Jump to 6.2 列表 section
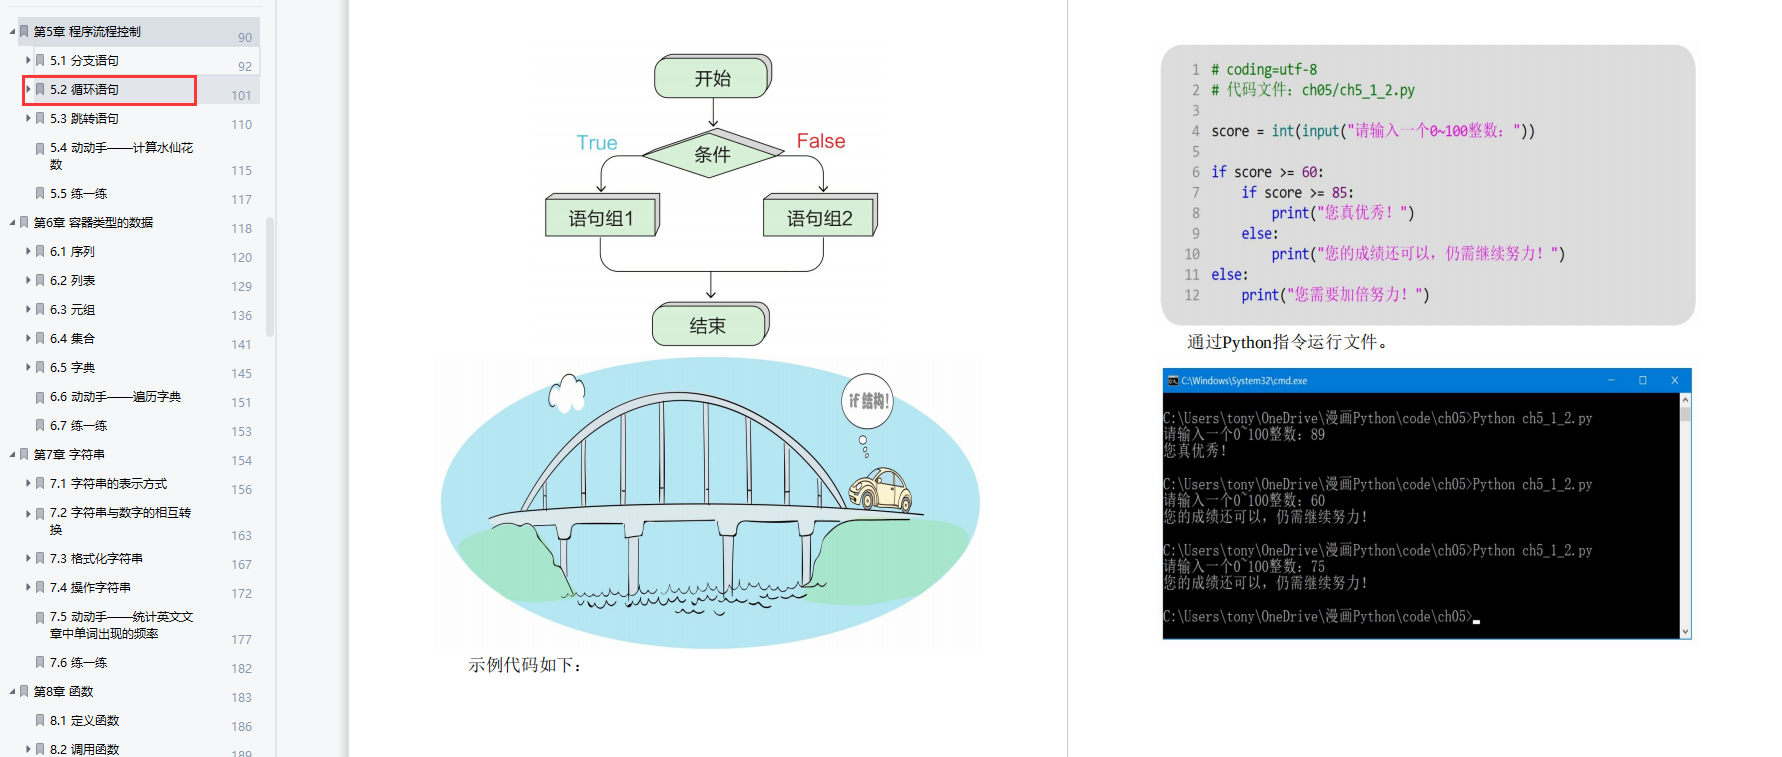This screenshot has height=757, width=1782. [x=73, y=280]
